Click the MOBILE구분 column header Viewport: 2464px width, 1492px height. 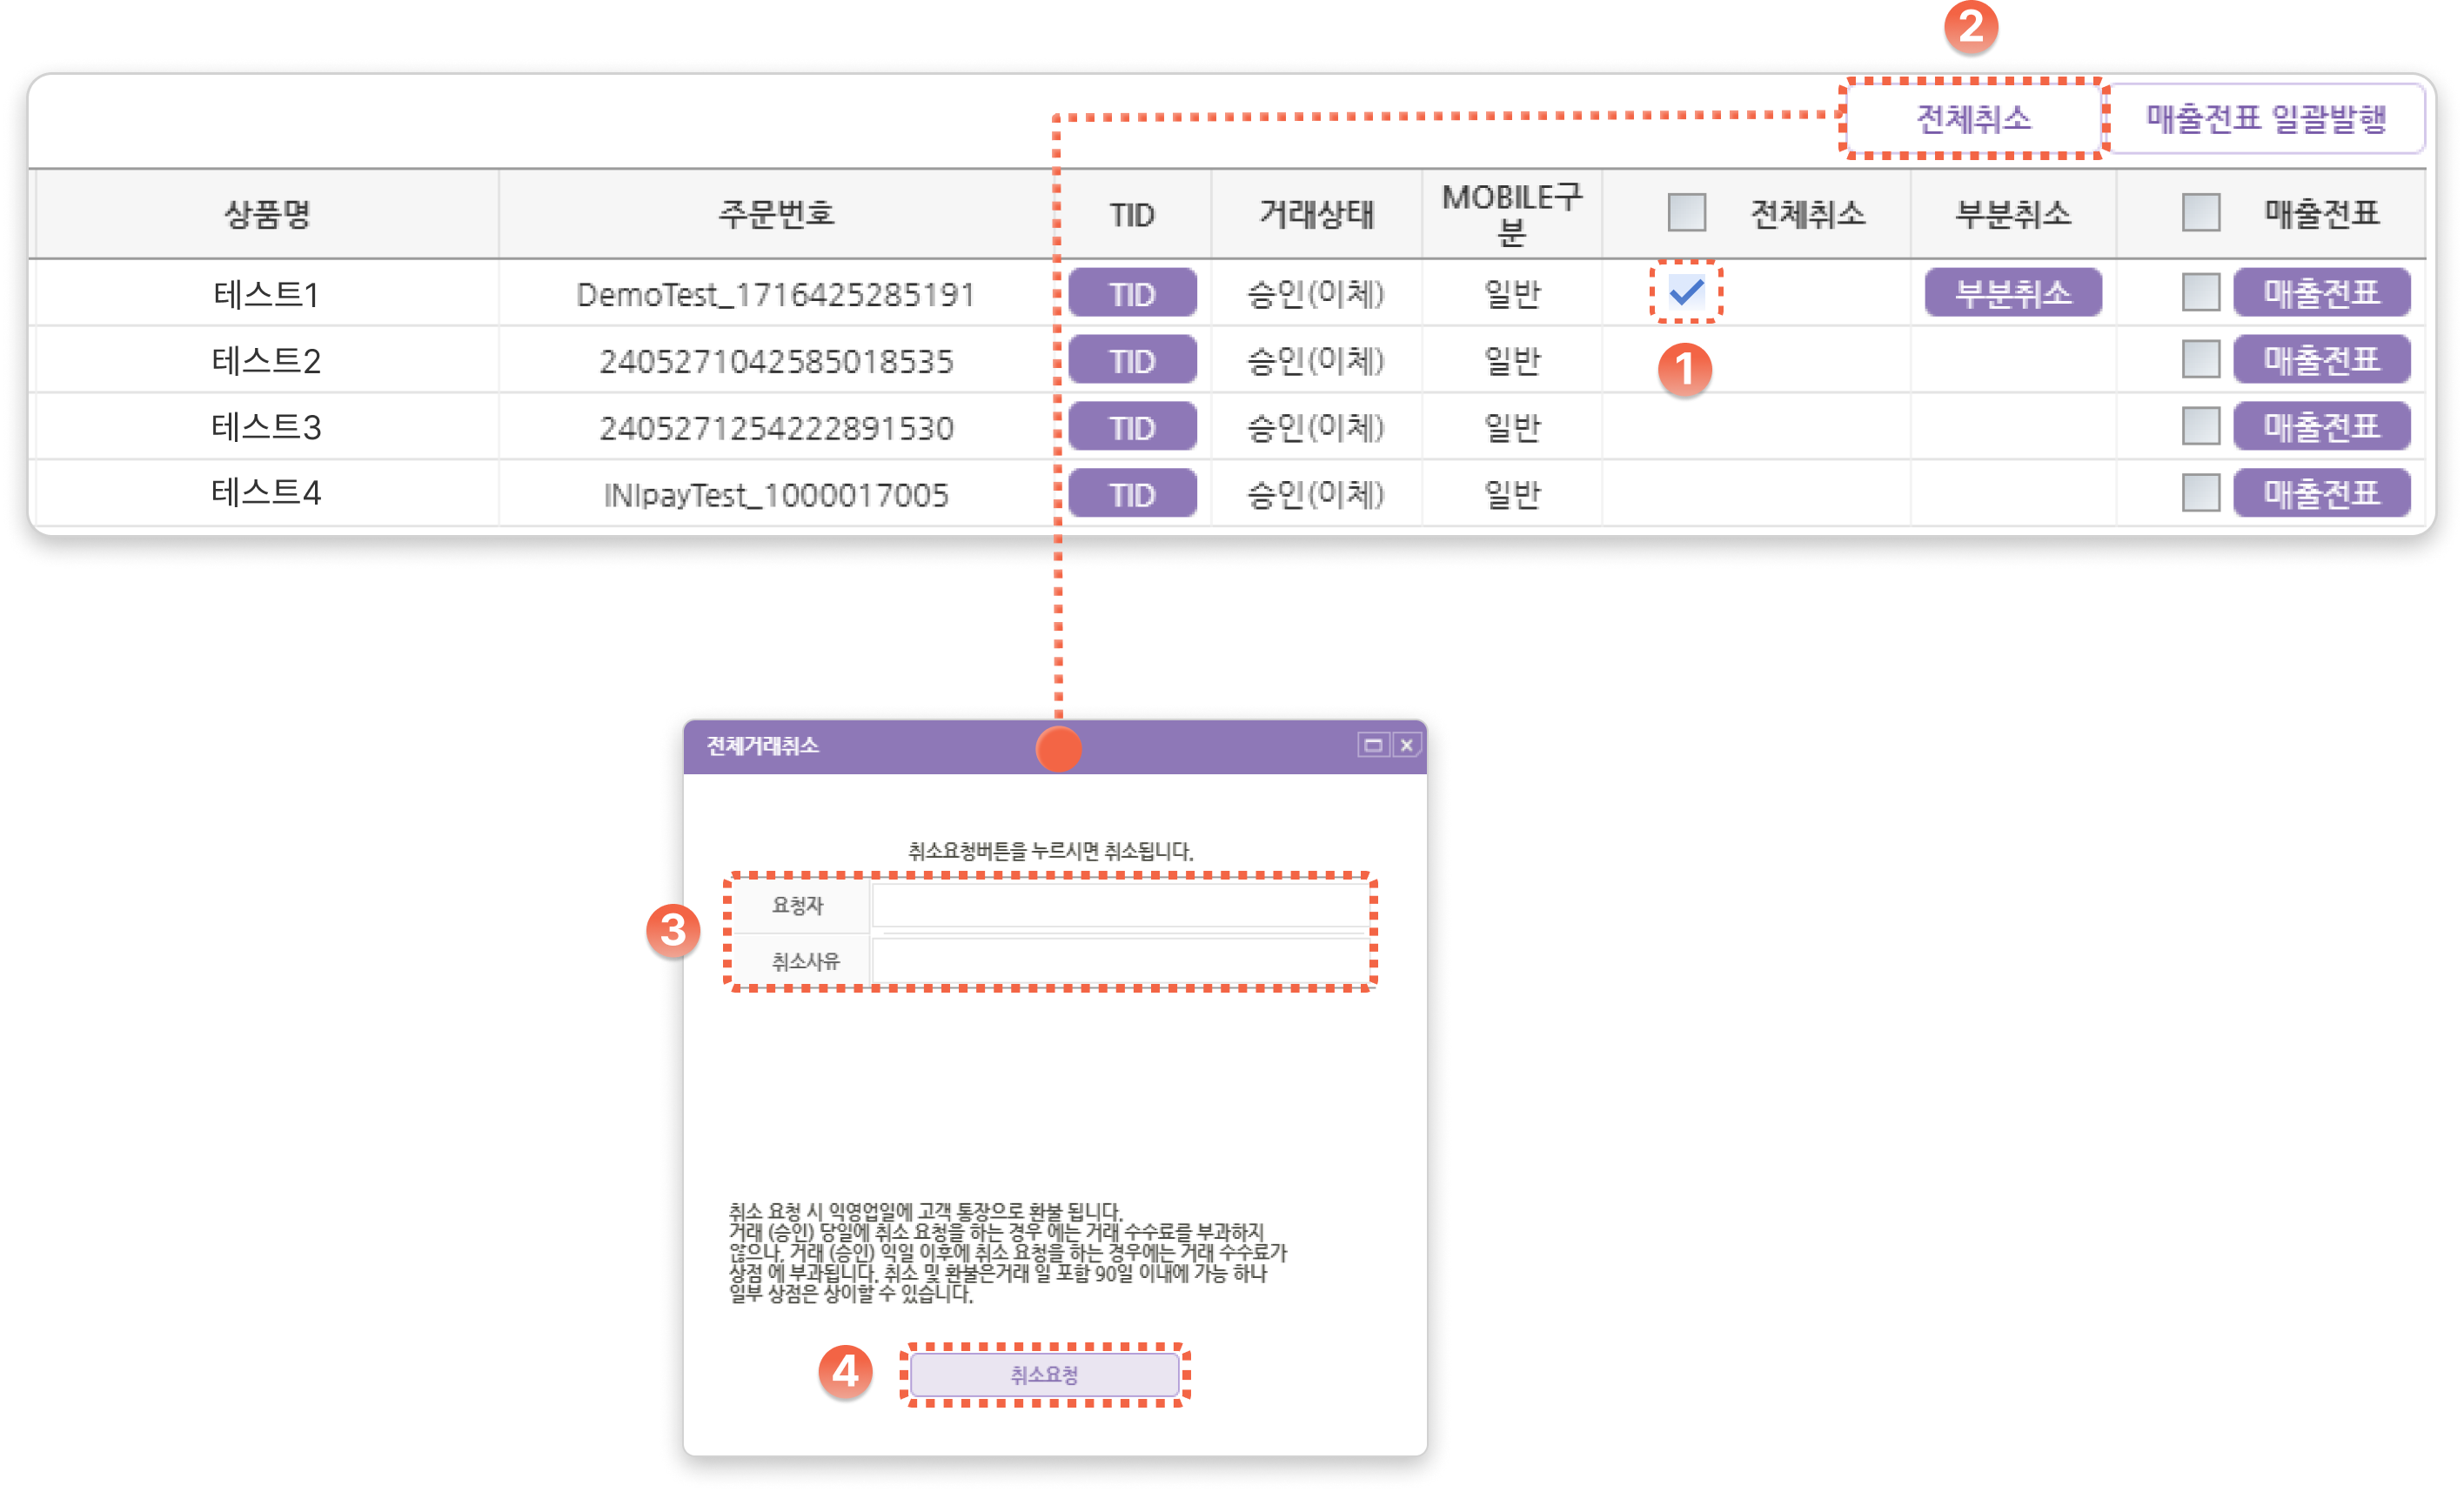[x=1512, y=214]
